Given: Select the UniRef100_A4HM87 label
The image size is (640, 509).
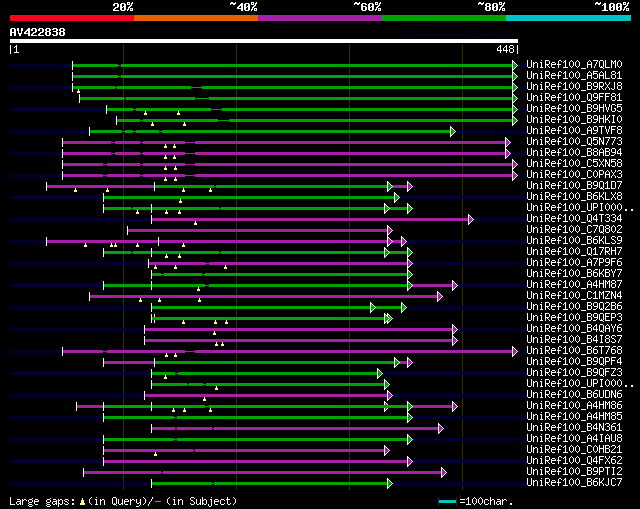Looking at the screenshot, I should (574, 285).
